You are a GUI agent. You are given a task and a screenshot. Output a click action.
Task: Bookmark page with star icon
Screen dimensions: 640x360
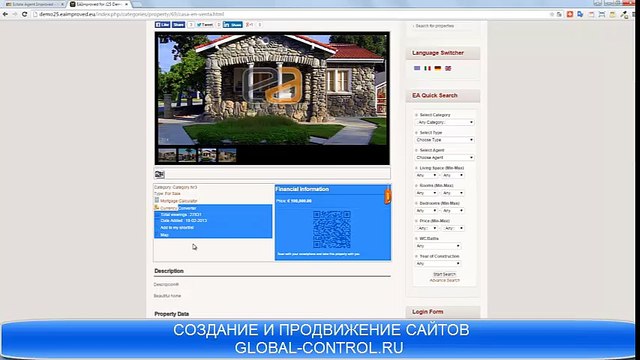552,14
